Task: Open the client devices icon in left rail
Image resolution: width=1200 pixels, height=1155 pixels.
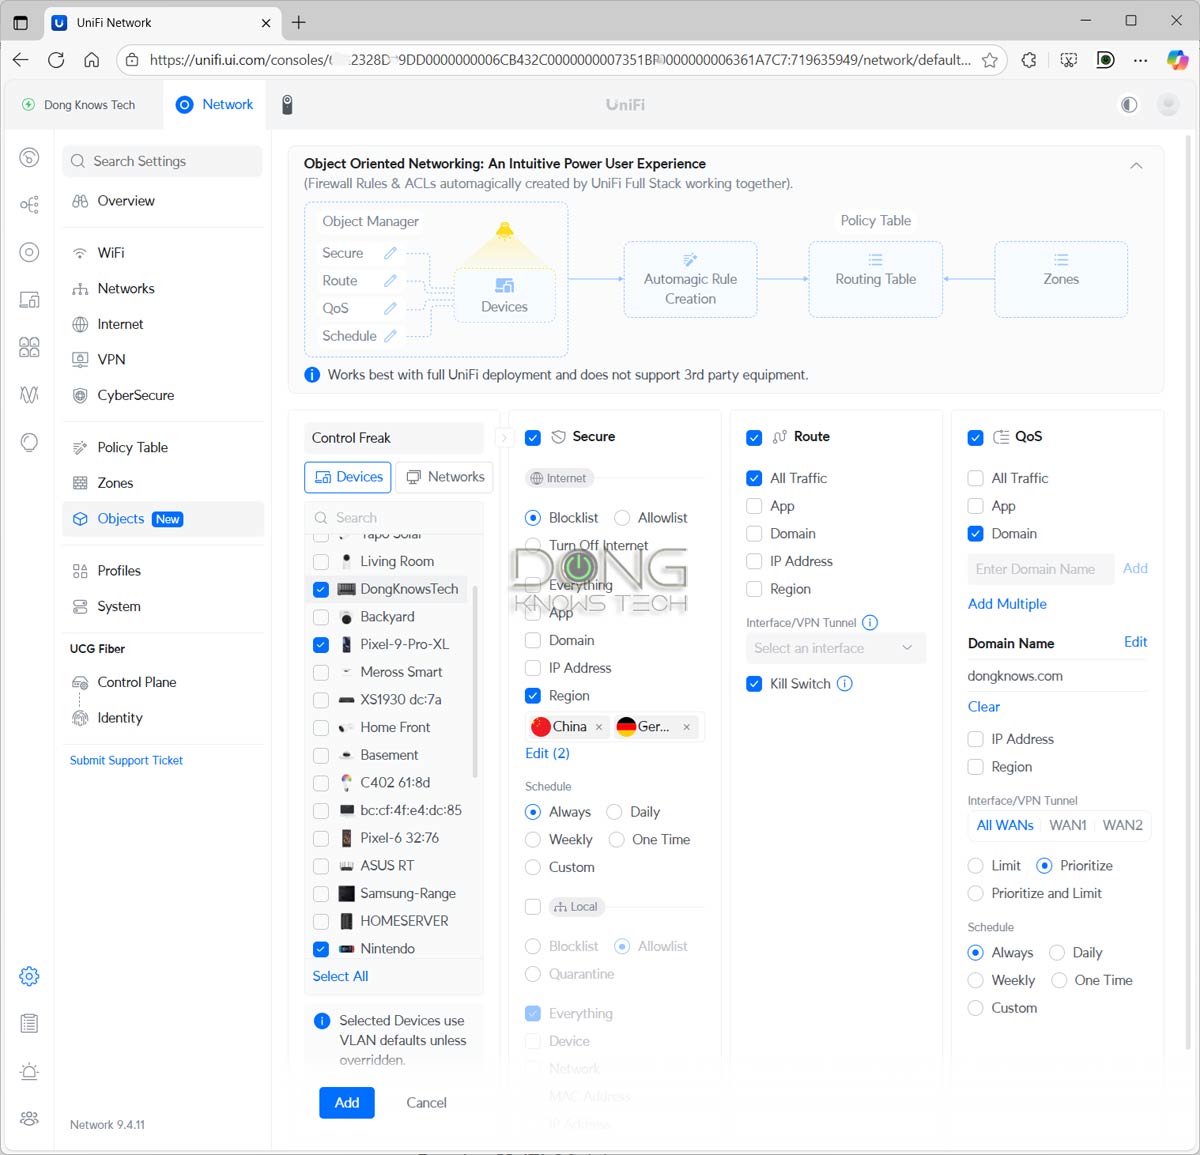Action: coord(29,300)
